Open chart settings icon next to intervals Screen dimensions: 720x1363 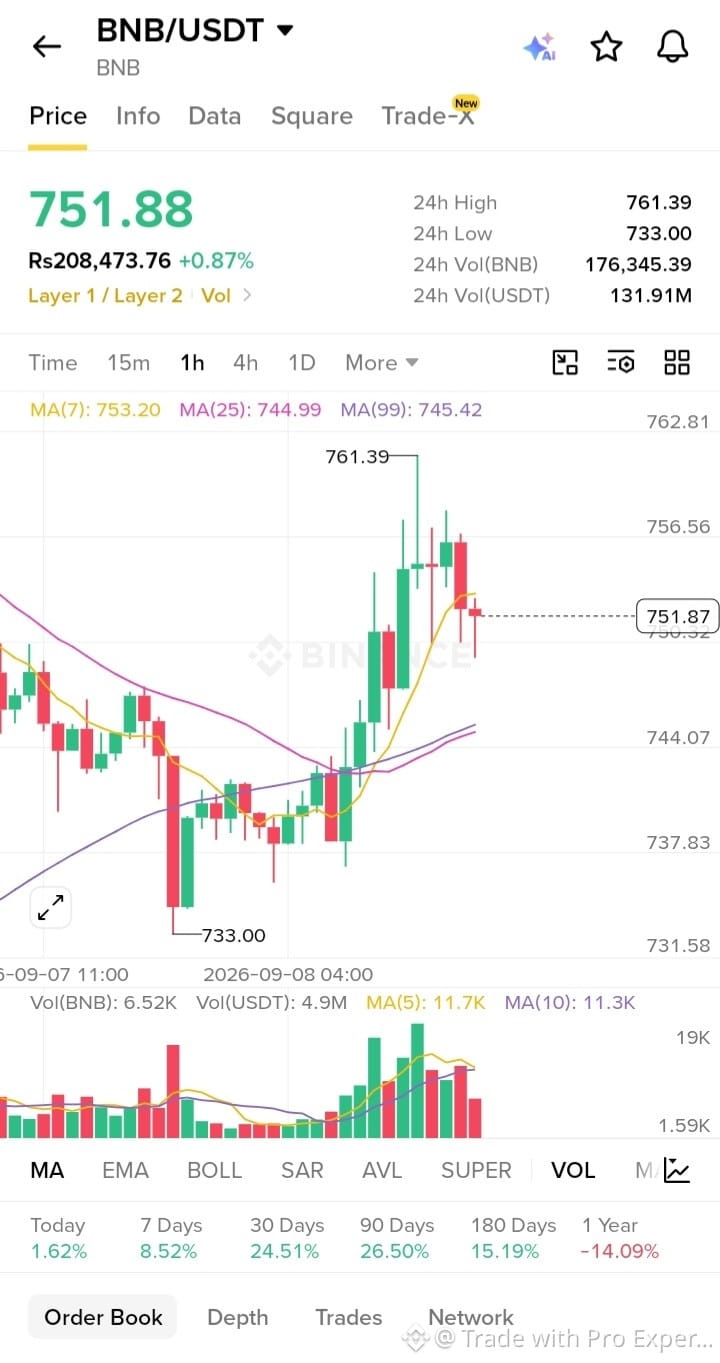coord(621,363)
